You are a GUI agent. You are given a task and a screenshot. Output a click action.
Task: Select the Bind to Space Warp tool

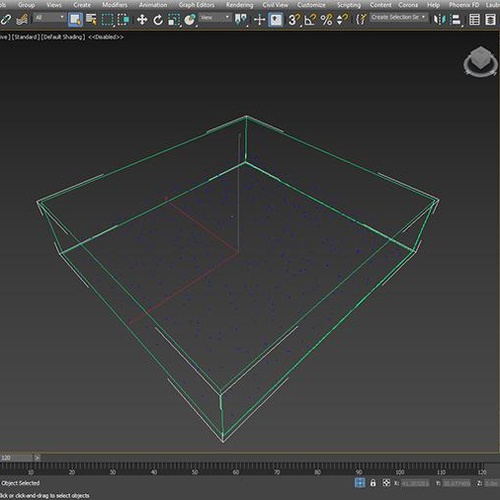point(22,20)
